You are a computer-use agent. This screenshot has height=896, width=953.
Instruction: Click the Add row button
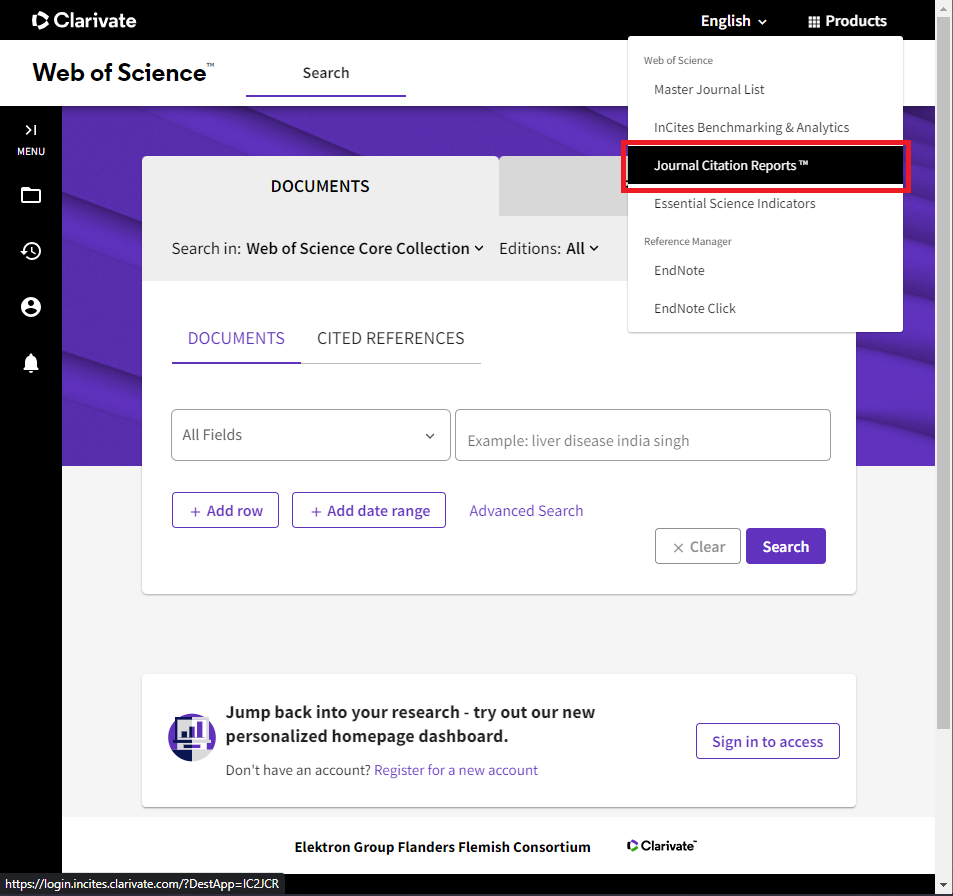[x=225, y=511]
